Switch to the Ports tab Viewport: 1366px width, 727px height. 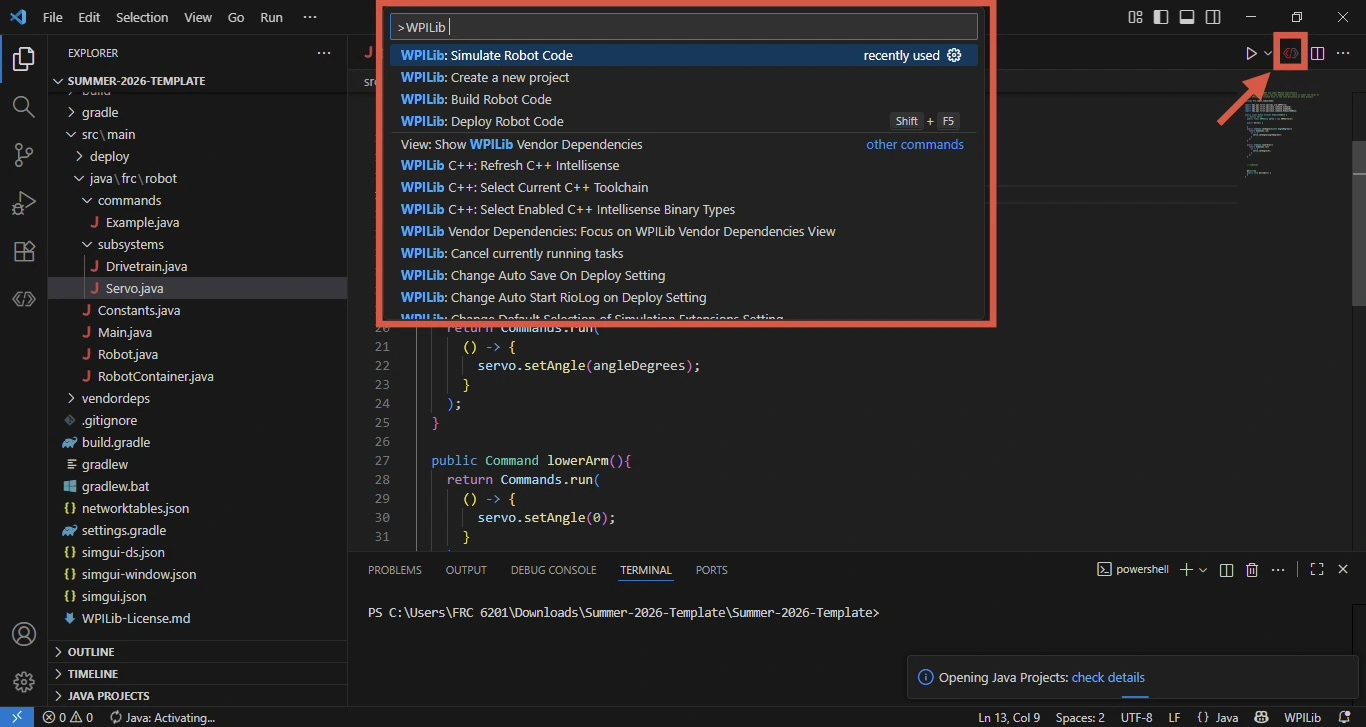tap(712, 570)
